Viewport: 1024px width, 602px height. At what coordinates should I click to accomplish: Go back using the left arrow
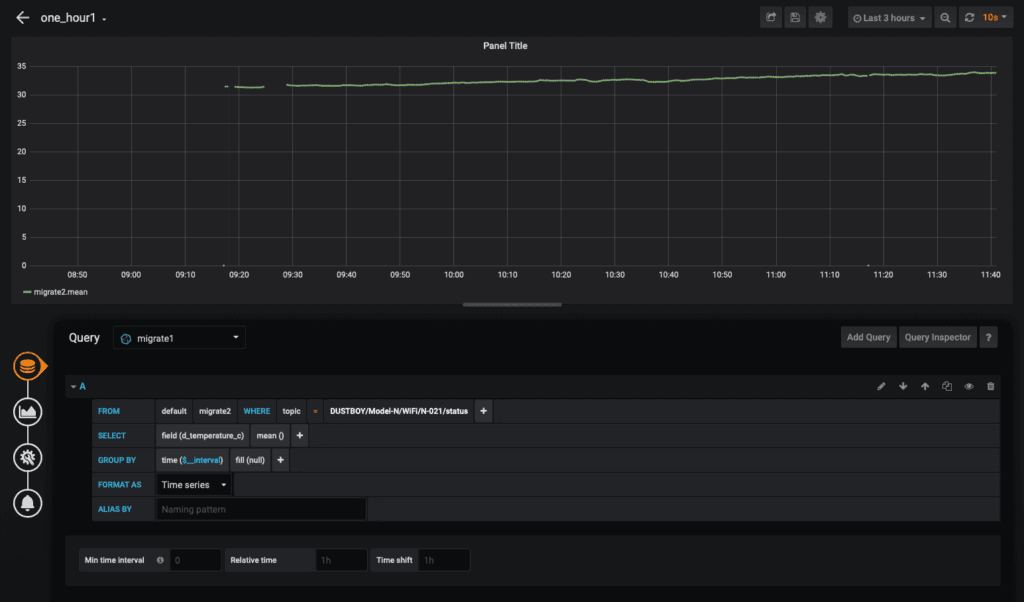[23, 18]
